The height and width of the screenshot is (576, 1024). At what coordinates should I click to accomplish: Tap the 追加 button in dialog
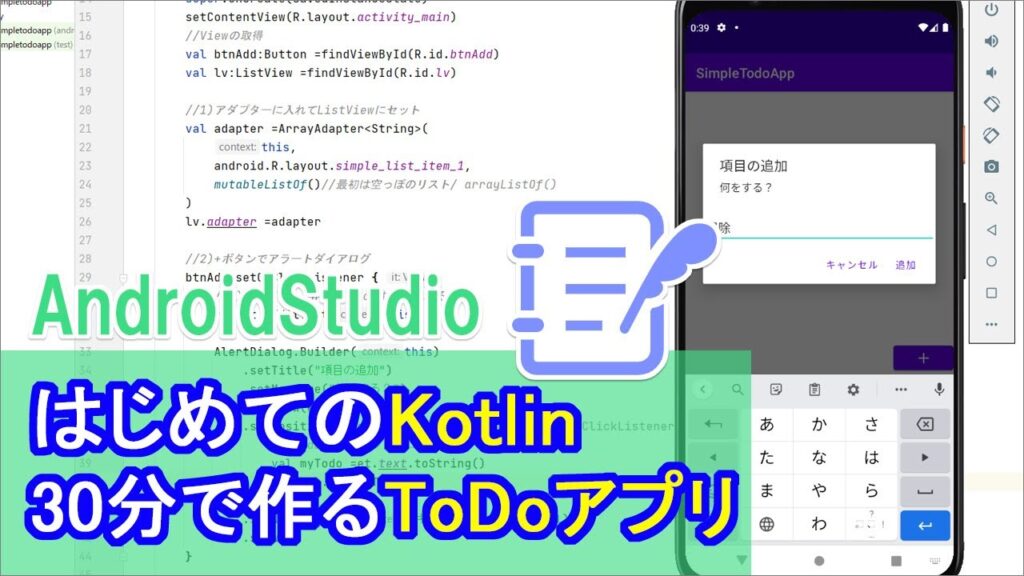coord(905,264)
